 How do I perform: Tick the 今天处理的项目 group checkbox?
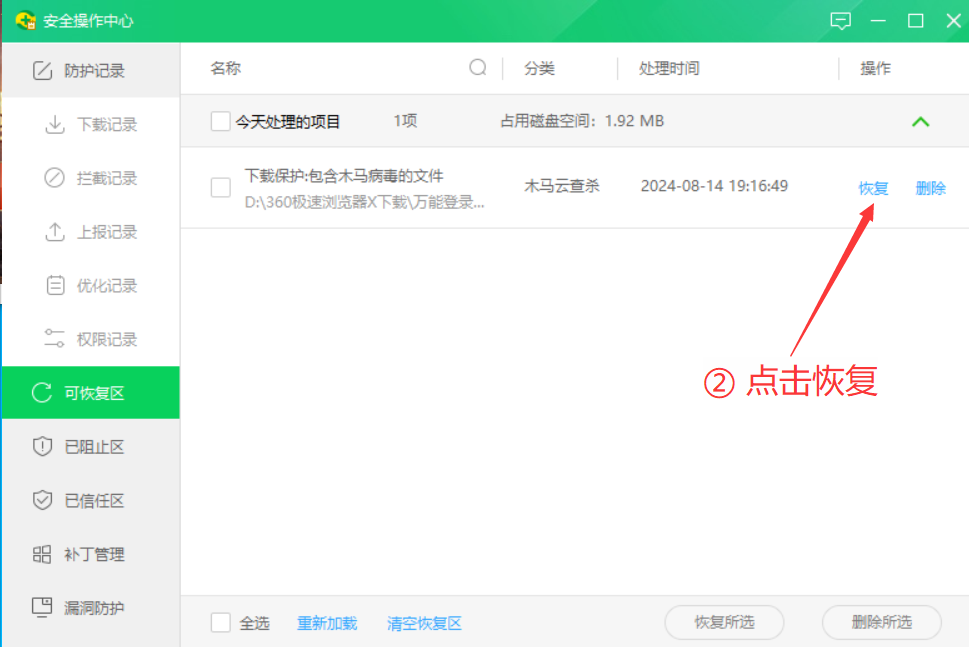click(x=220, y=122)
